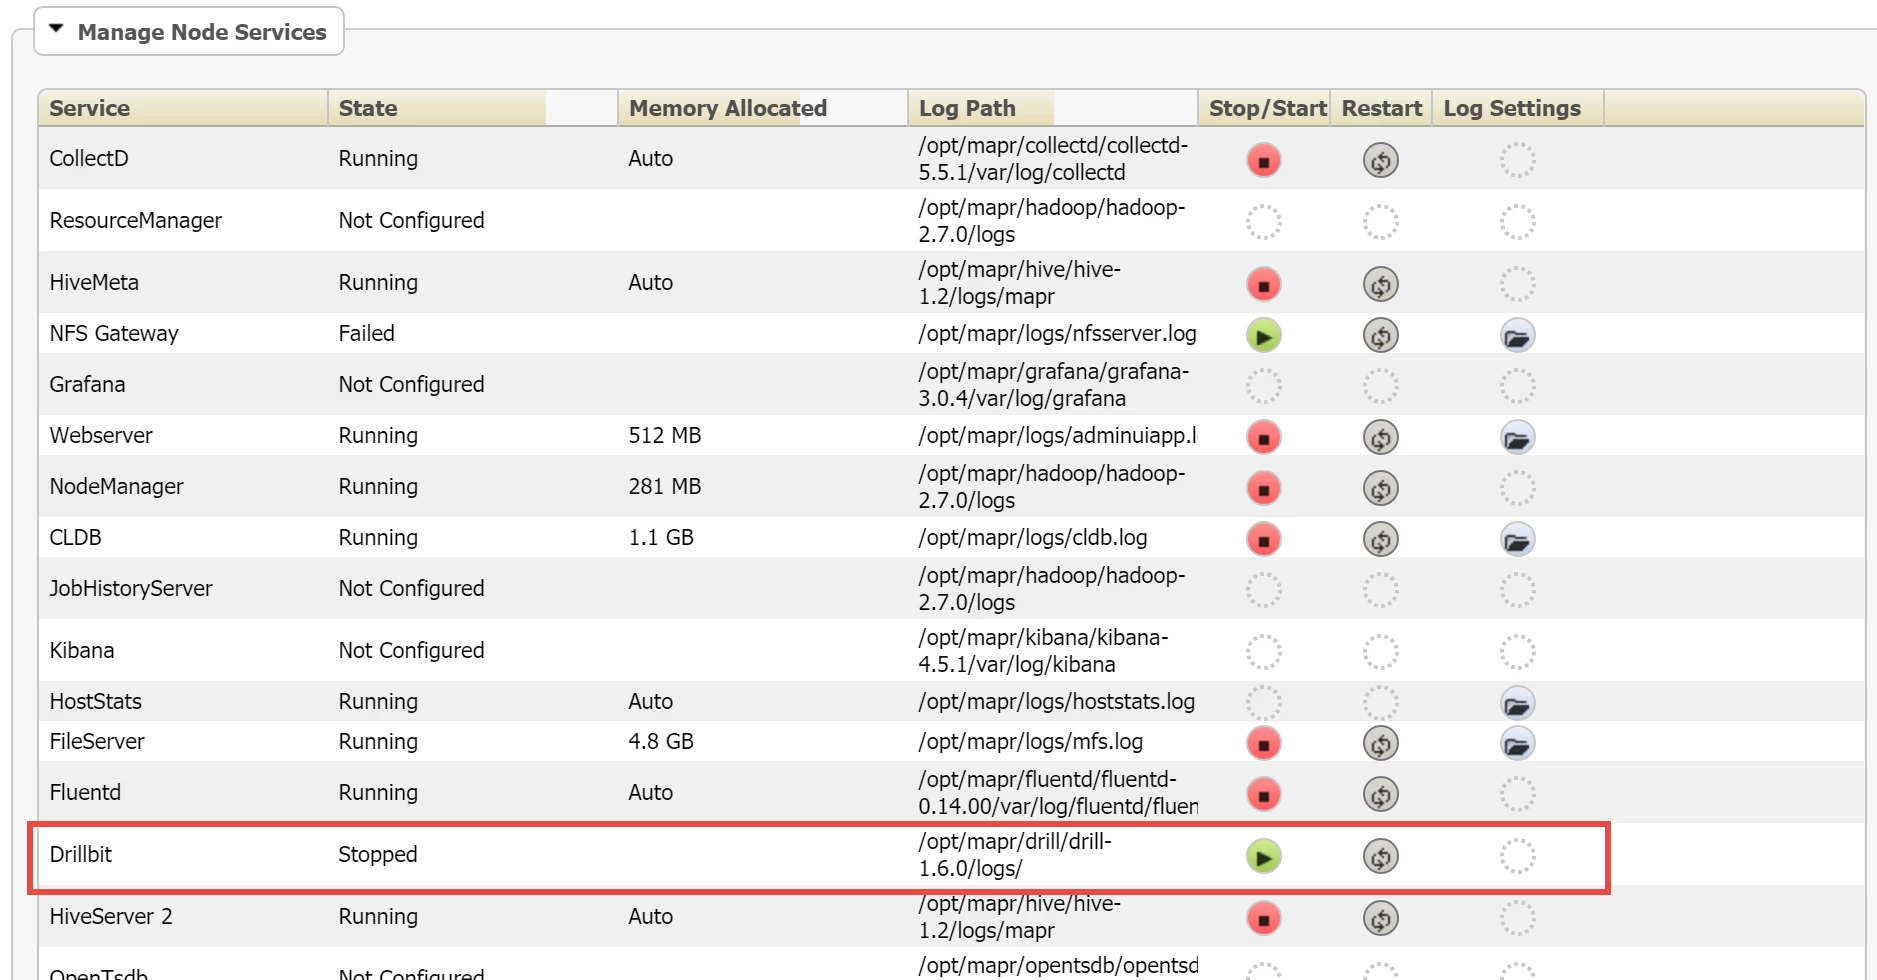The width and height of the screenshot is (1877, 980).
Task: Open log settings for NFS Gateway
Action: (1518, 336)
